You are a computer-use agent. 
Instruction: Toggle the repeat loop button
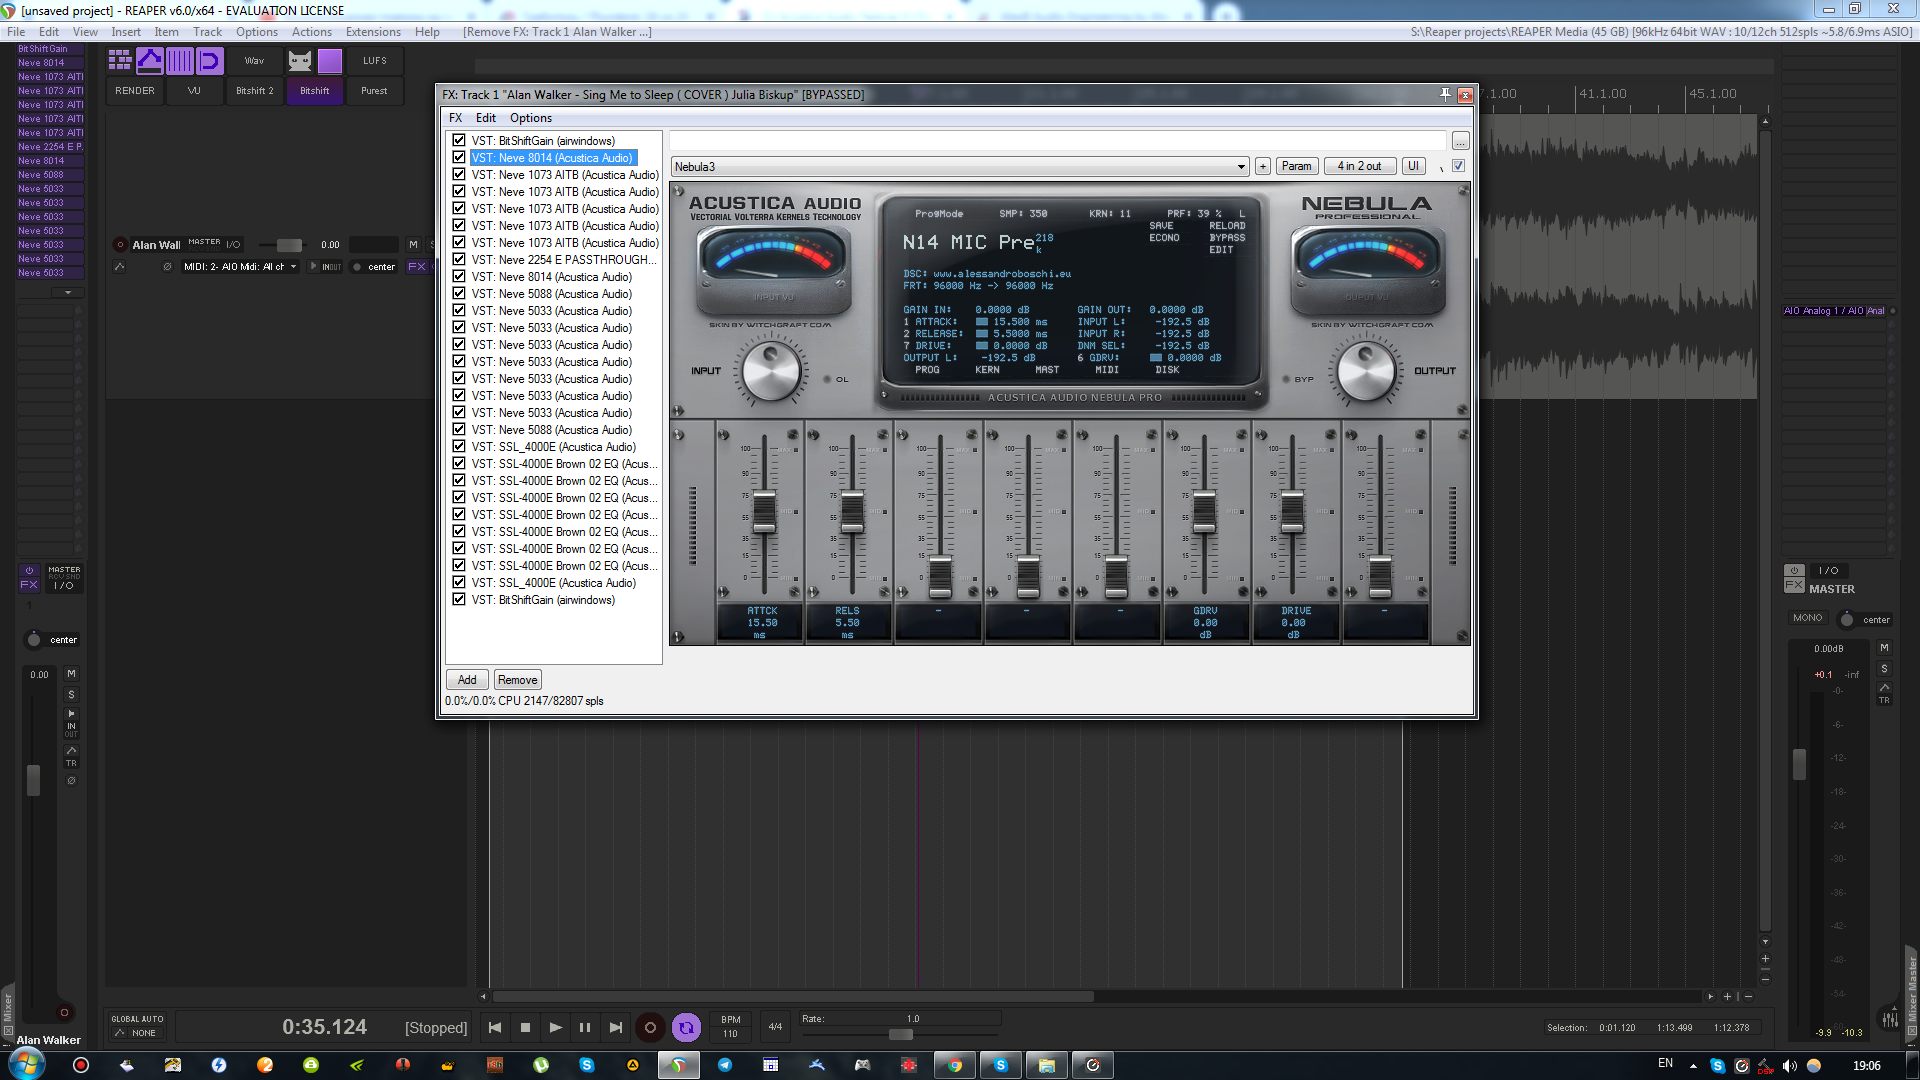pyautogui.click(x=686, y=1027)
